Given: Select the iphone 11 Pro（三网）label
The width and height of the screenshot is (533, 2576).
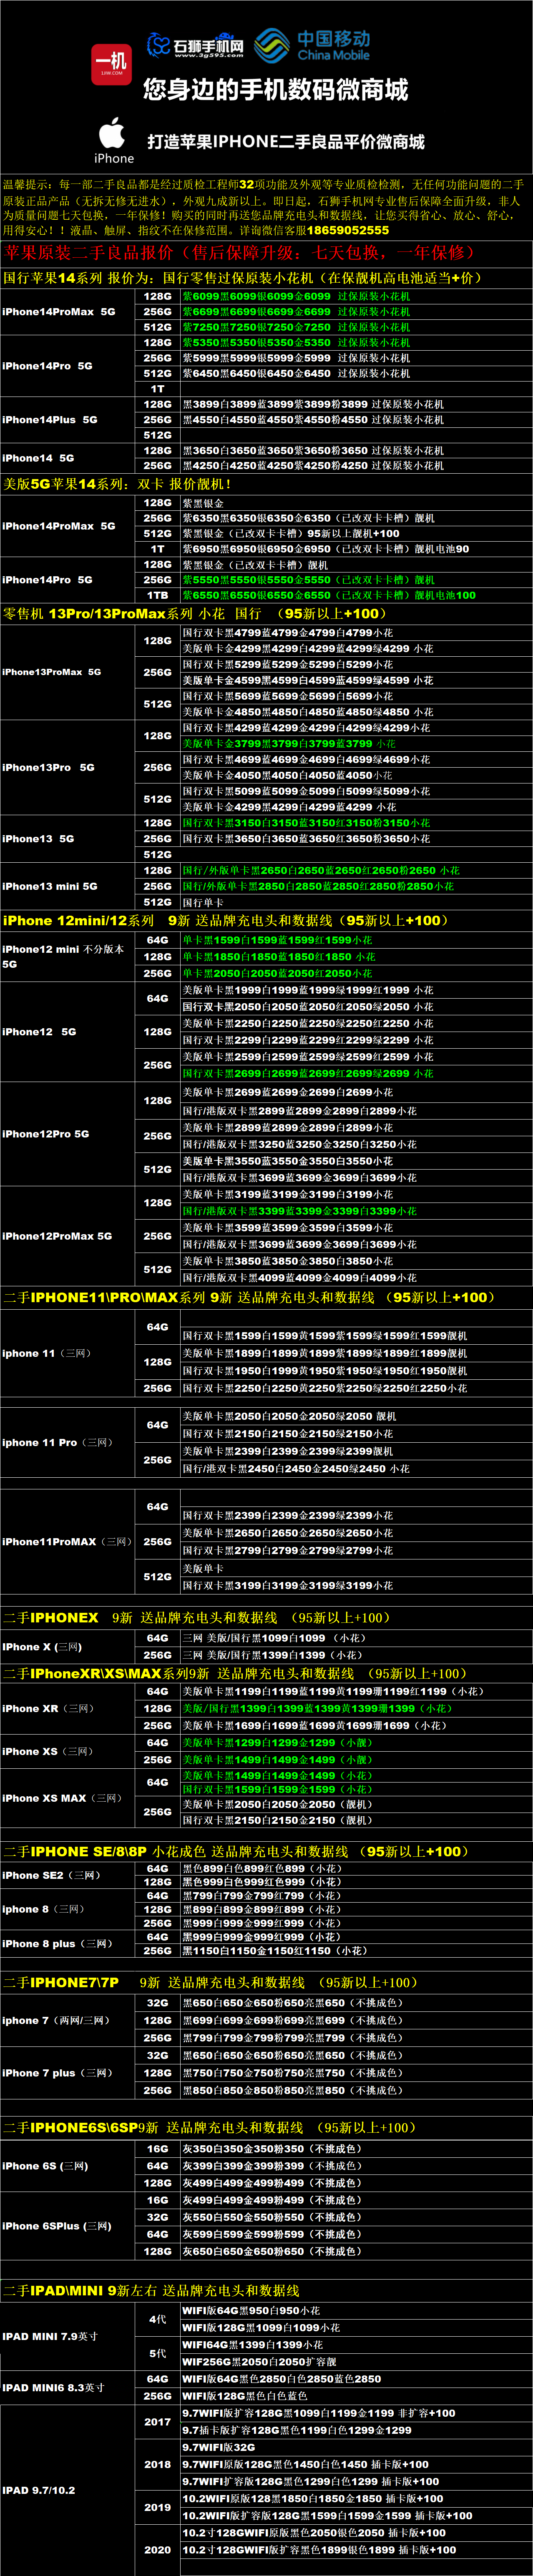Looking at the screenshot, I should 57,1442.
